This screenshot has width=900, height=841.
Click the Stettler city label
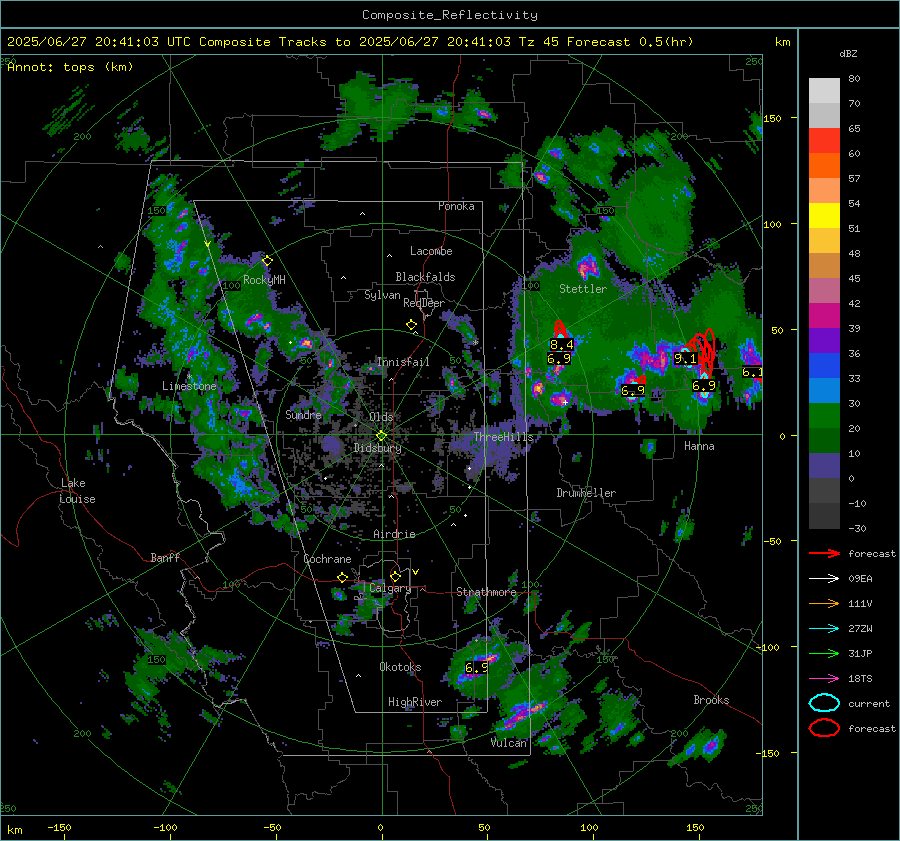[583, 289]
